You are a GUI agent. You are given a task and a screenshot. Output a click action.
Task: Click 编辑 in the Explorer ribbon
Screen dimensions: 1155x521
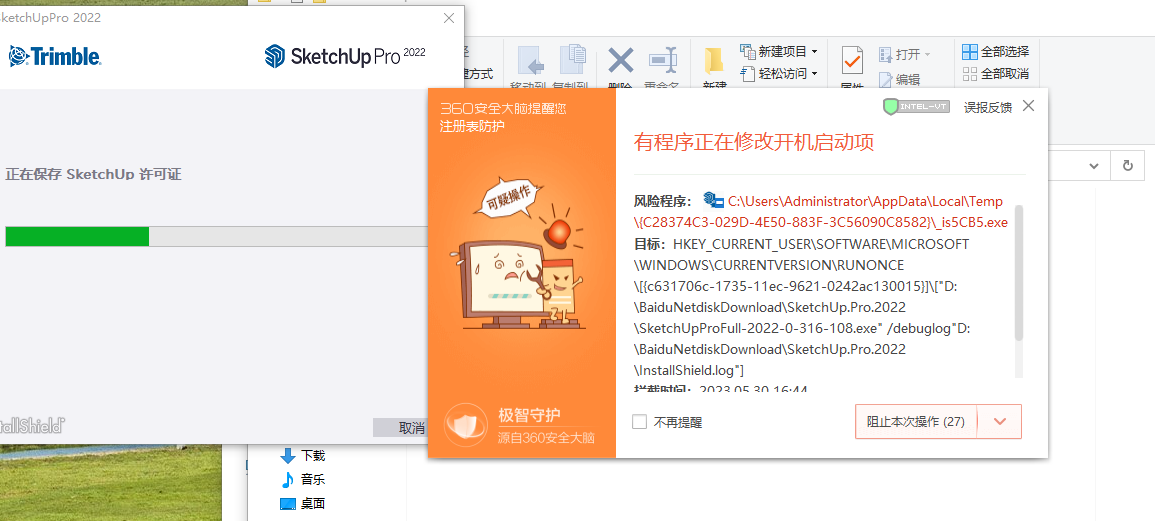coord(899,80)
